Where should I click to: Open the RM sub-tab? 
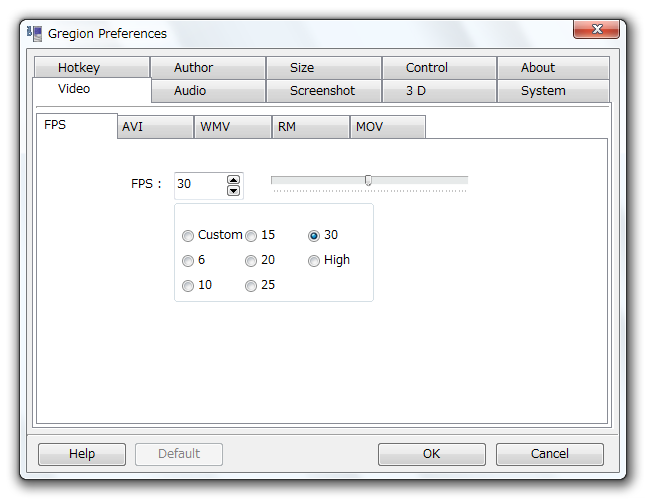pyautogui.click(x=310, y=127)
